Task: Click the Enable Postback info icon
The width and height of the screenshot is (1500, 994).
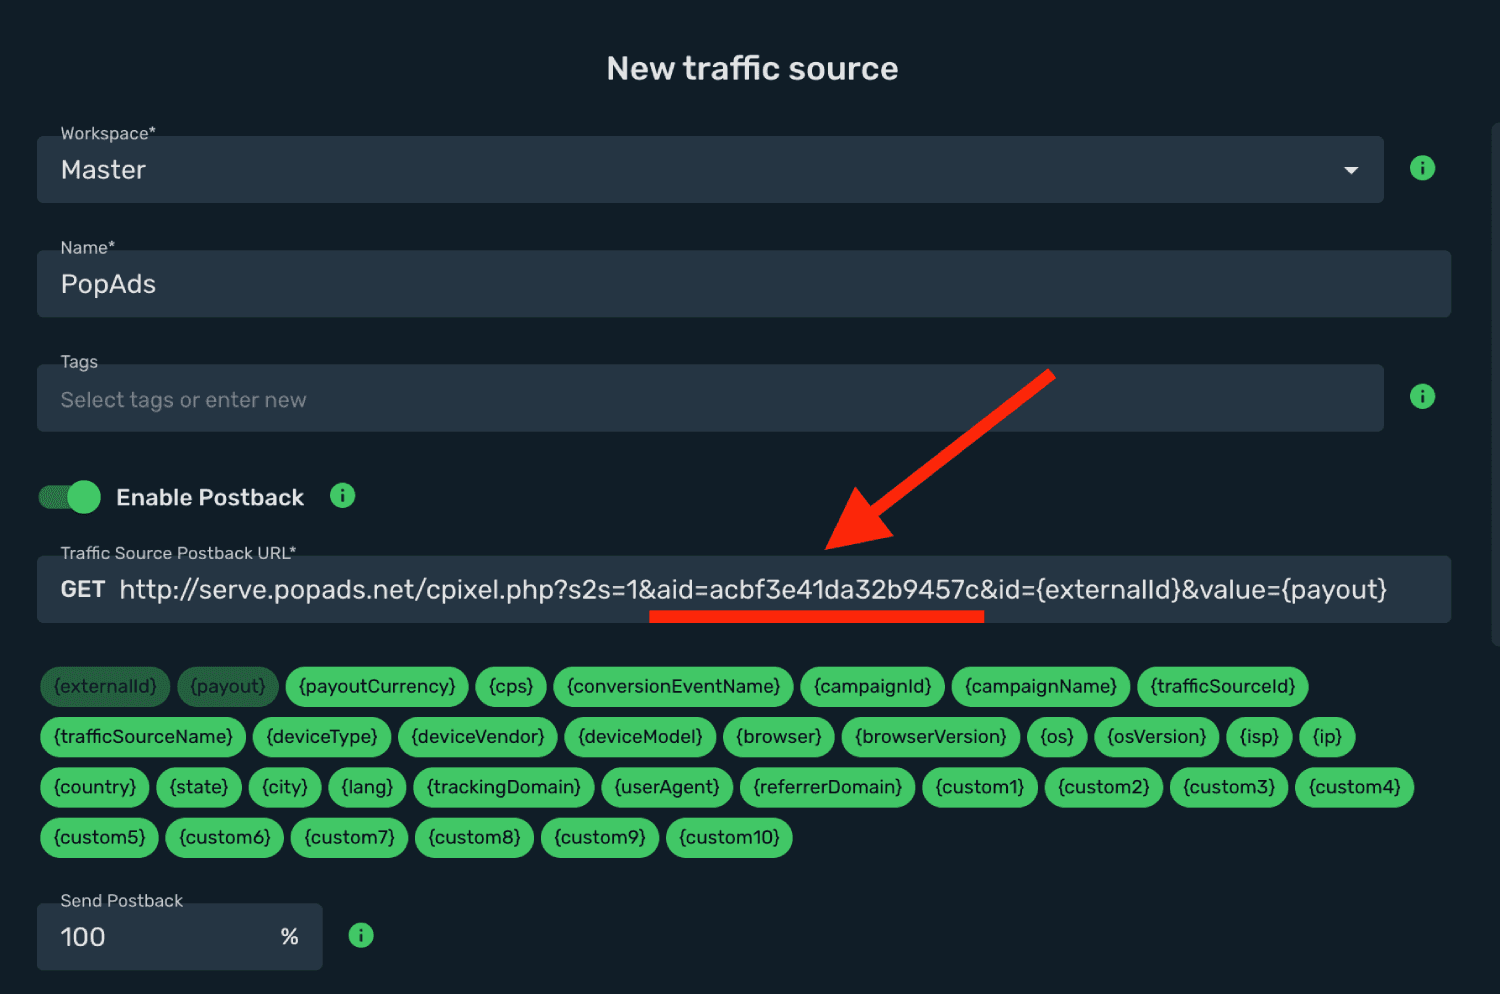Action: point(343,495)
